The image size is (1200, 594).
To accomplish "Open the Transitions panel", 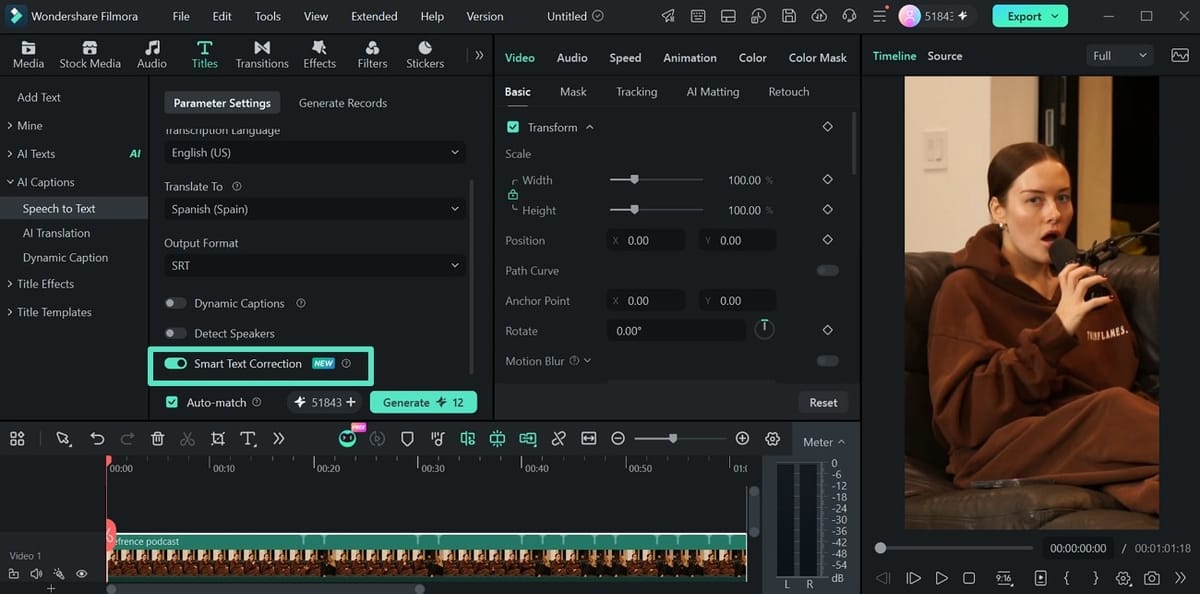I will pos(262,55).
